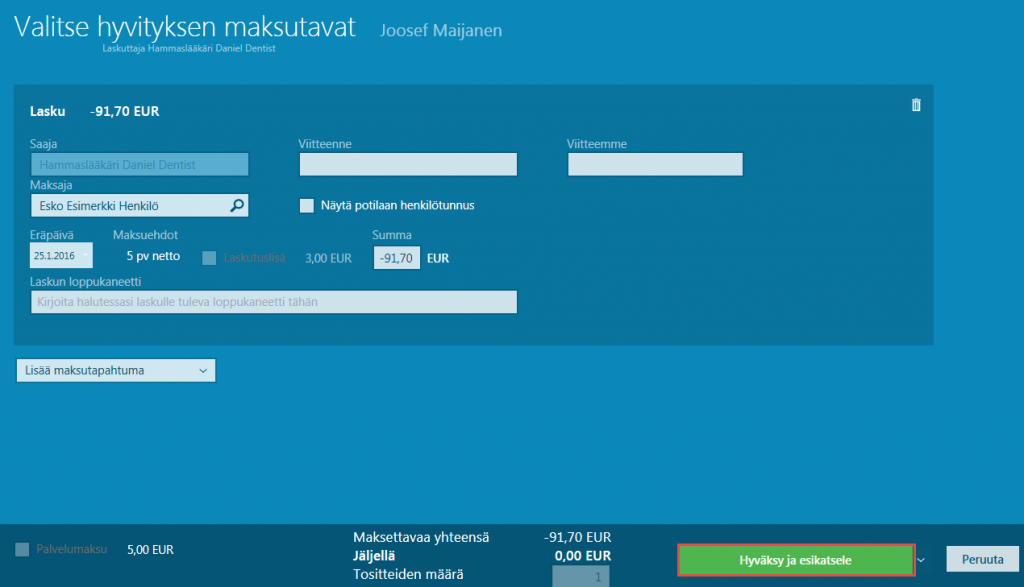The height and width of the screenshot is (587, 1024).
Task: Cancel with the Peruuta button
Action: tap(982, 559)
